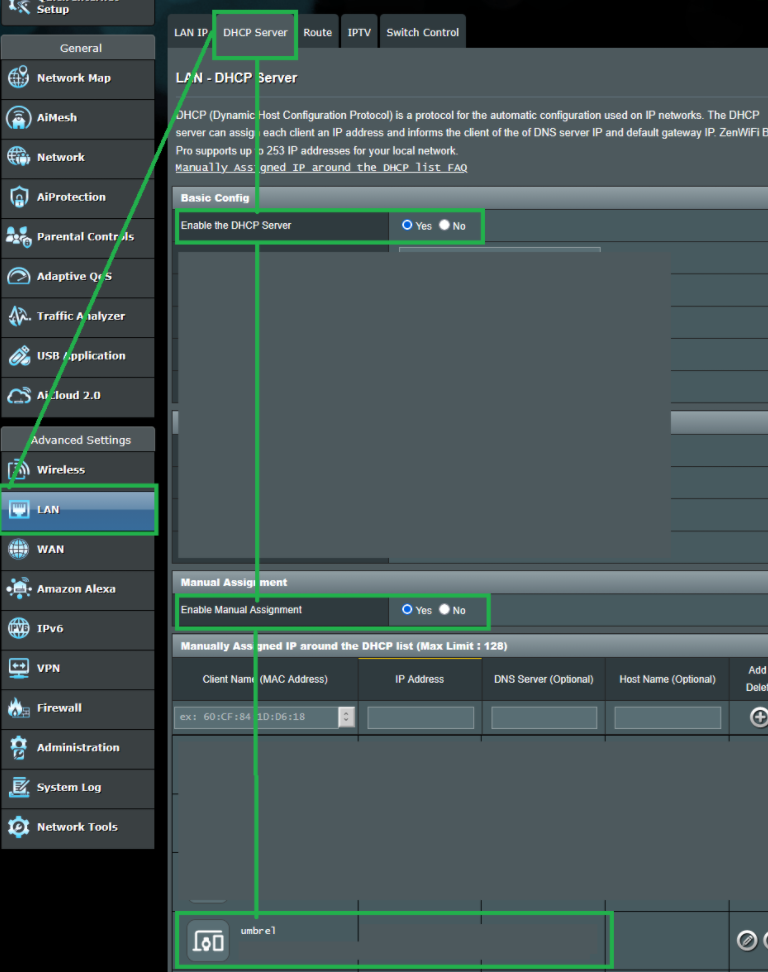Click the Firewall label
The width and height of the screenshot is (768, 972).
59,707
